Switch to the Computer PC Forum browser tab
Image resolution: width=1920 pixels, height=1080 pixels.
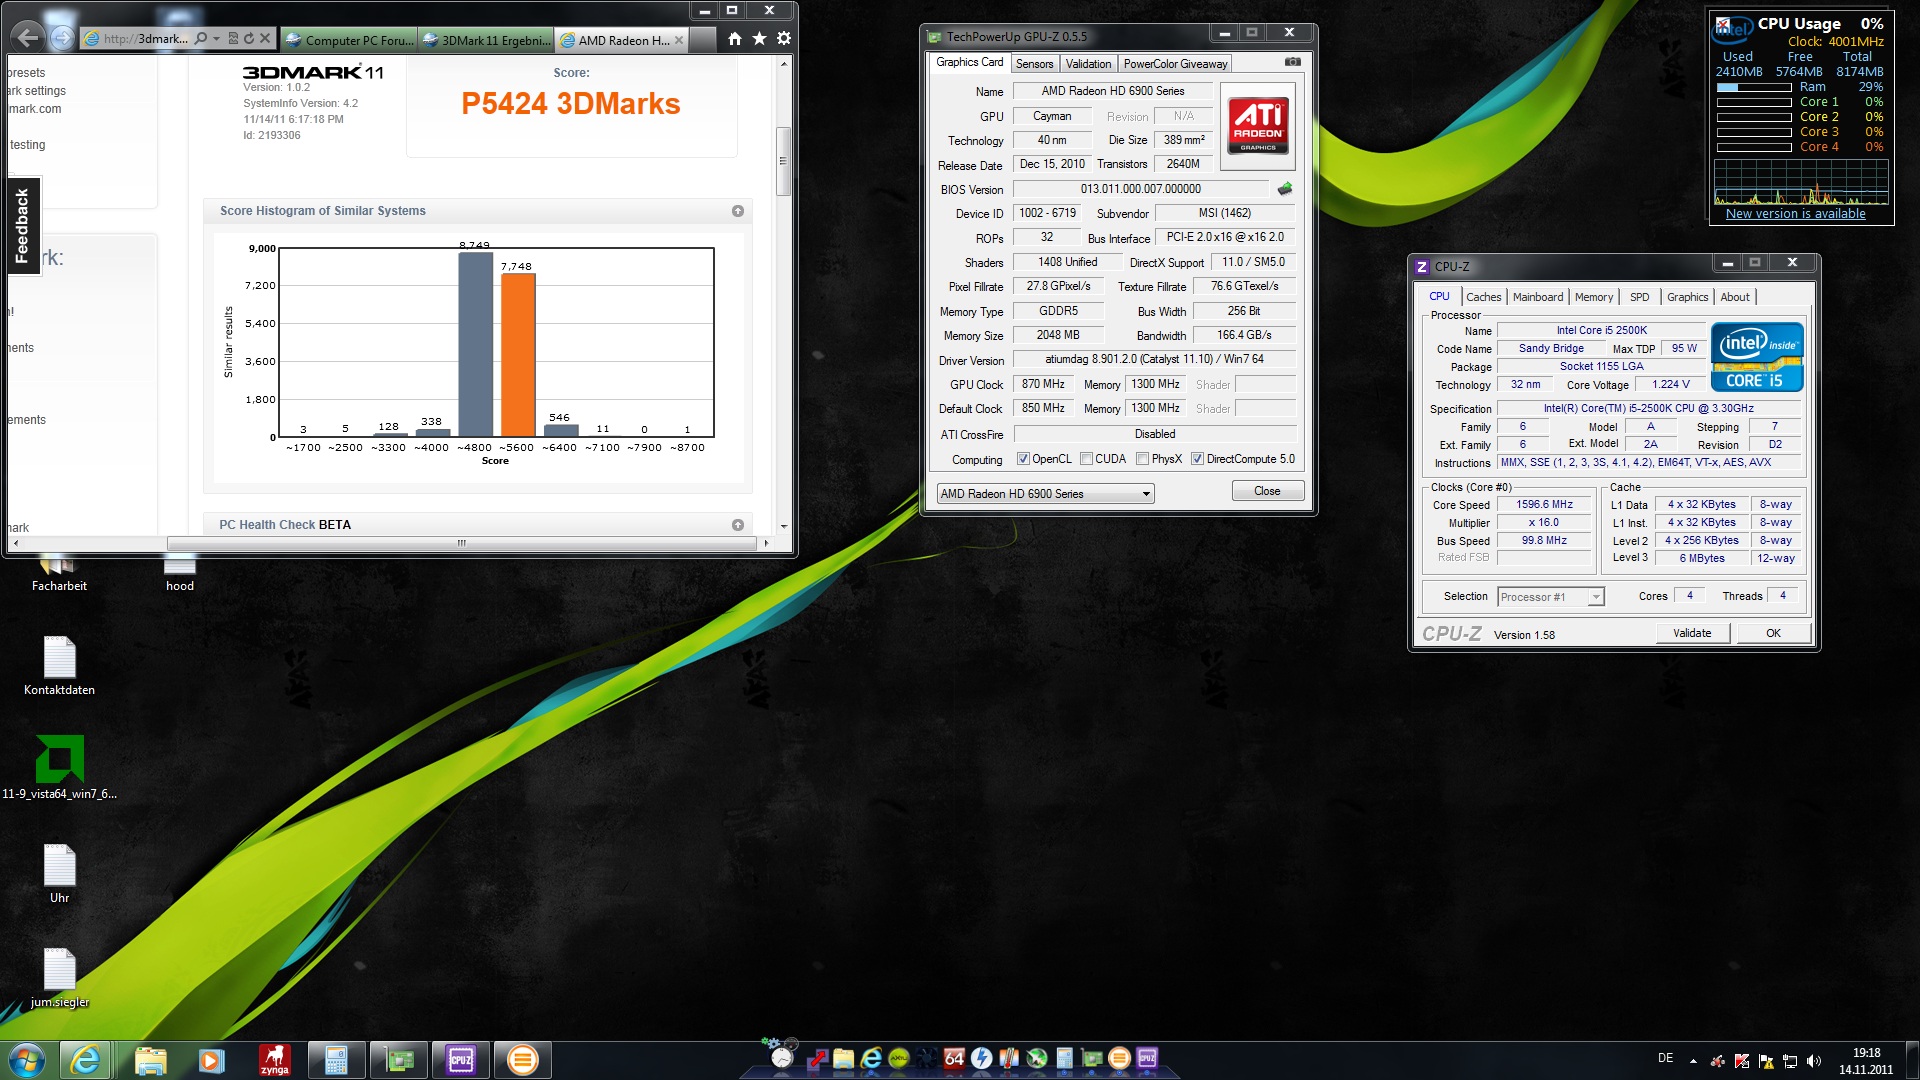(x=349, y=40)
